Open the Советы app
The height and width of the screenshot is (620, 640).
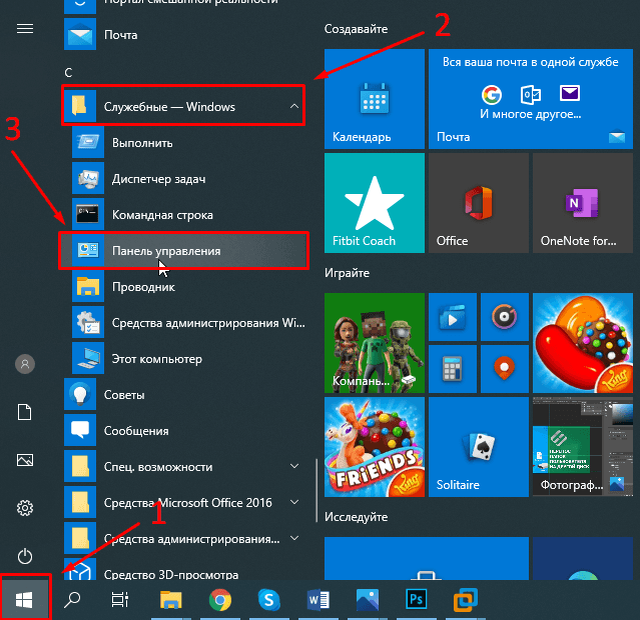(x=184, y=394)
